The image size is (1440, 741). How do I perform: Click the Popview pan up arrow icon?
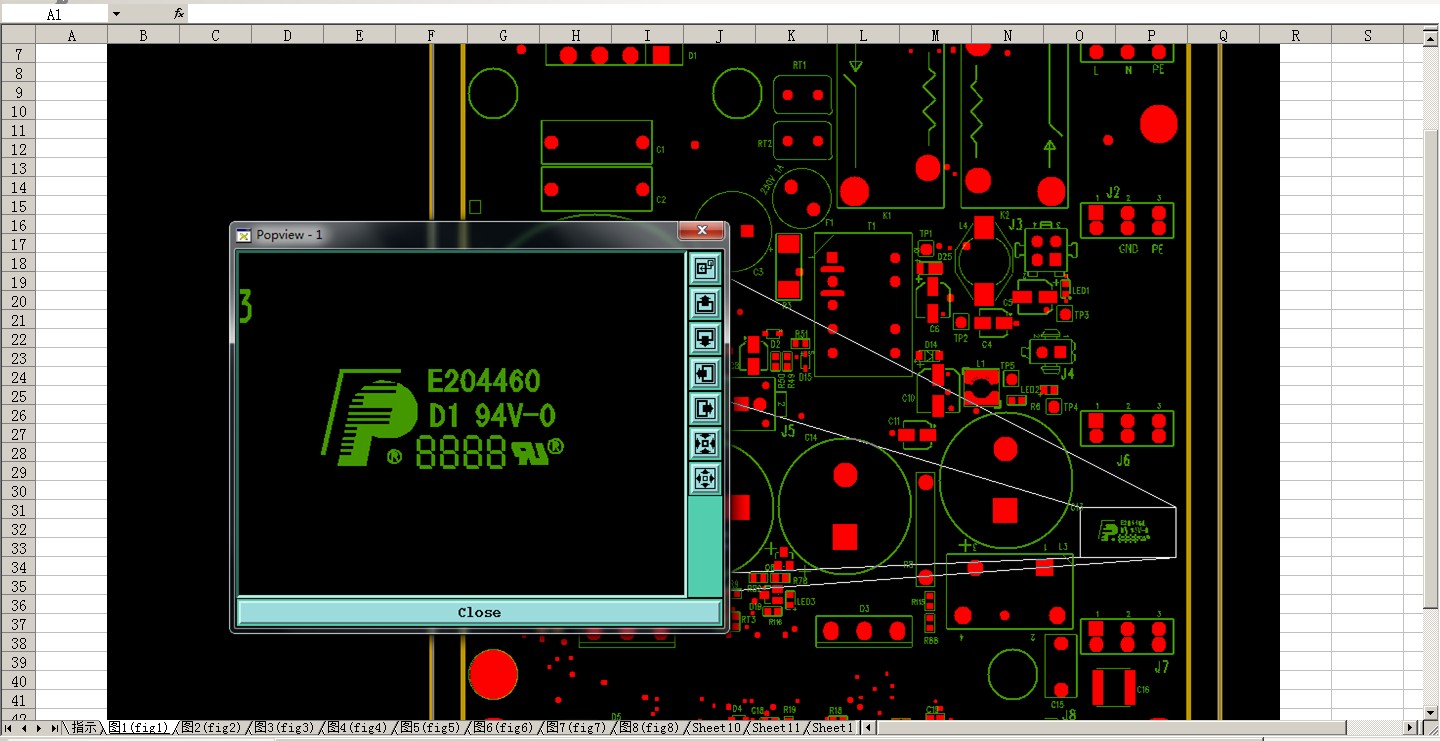click(705, 303)
